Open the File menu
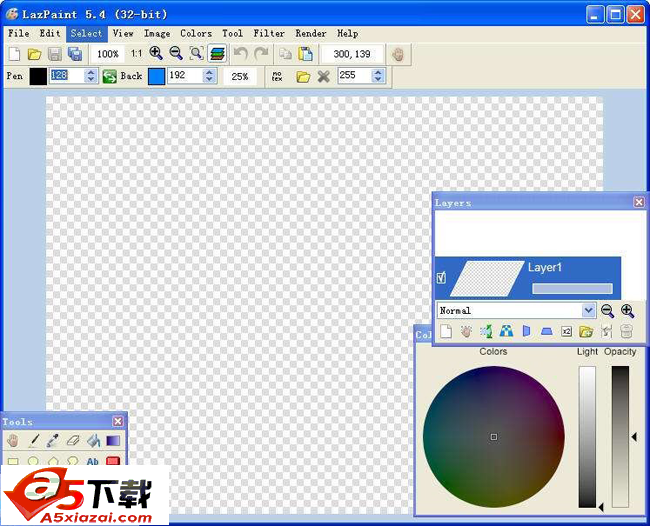Viewport: 650px width, 526px height. tap(19, 34)
